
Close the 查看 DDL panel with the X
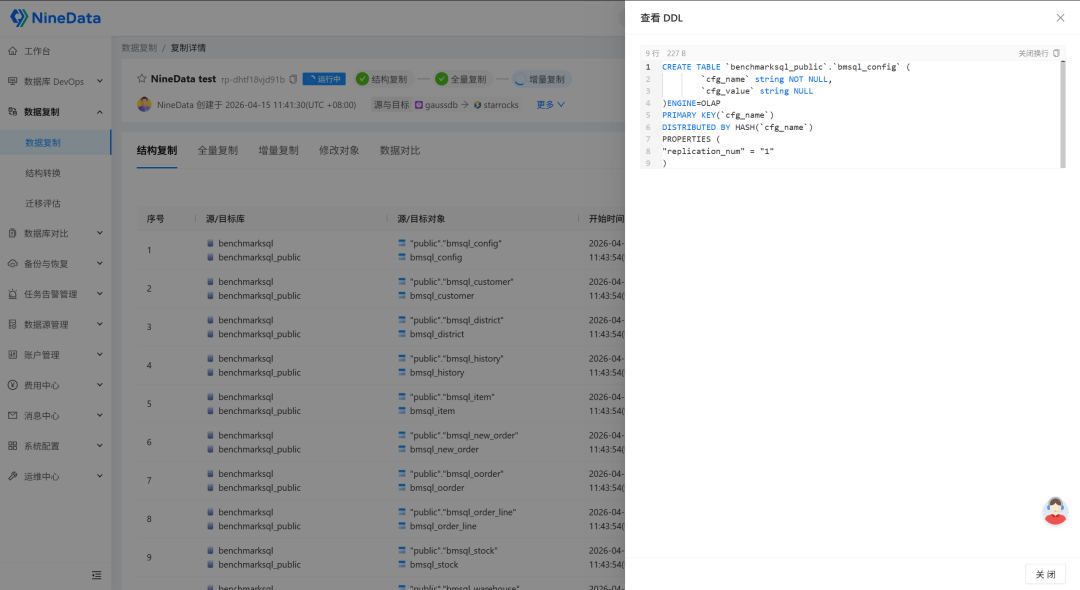[x=1060, y=18]
